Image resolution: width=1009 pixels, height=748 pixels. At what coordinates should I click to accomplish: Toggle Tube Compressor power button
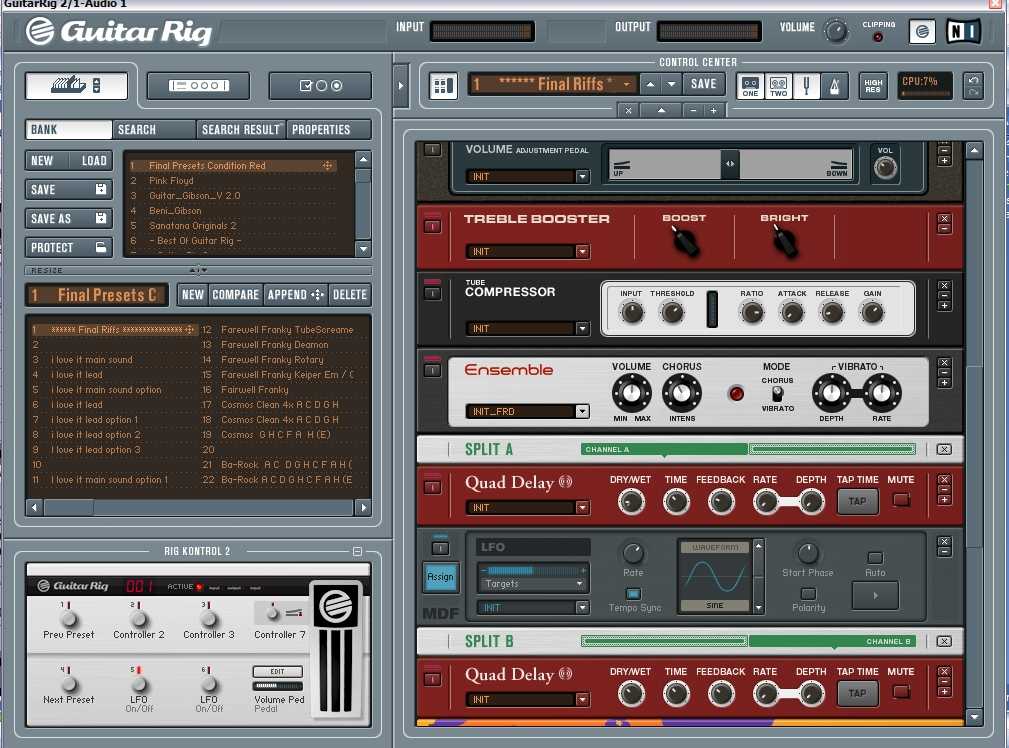(432, 293)
